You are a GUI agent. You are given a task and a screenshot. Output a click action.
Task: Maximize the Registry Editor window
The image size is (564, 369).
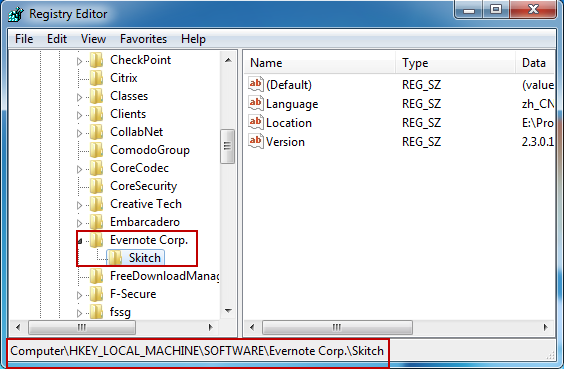point(496,9)
